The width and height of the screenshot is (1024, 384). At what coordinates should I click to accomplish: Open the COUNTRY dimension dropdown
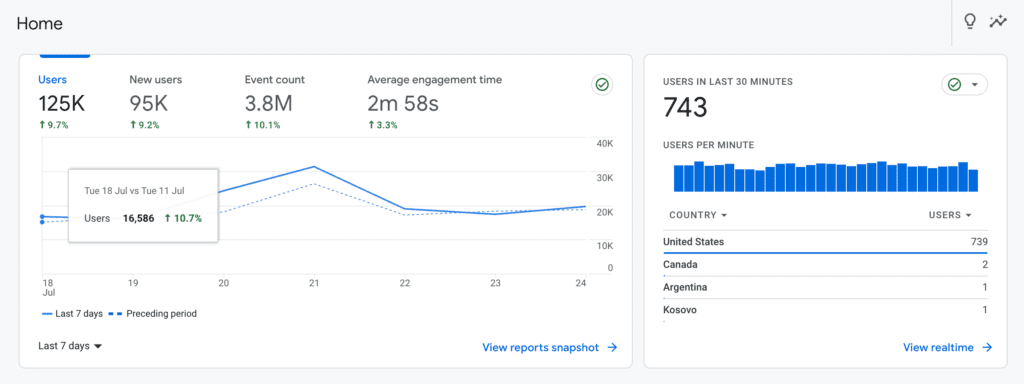tap(698, 215)
